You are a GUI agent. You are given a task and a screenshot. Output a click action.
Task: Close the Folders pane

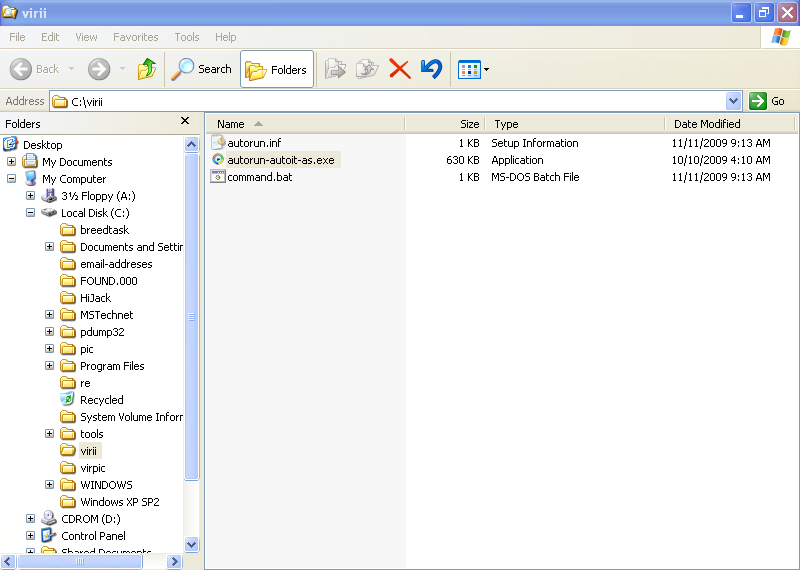[185, 121]
